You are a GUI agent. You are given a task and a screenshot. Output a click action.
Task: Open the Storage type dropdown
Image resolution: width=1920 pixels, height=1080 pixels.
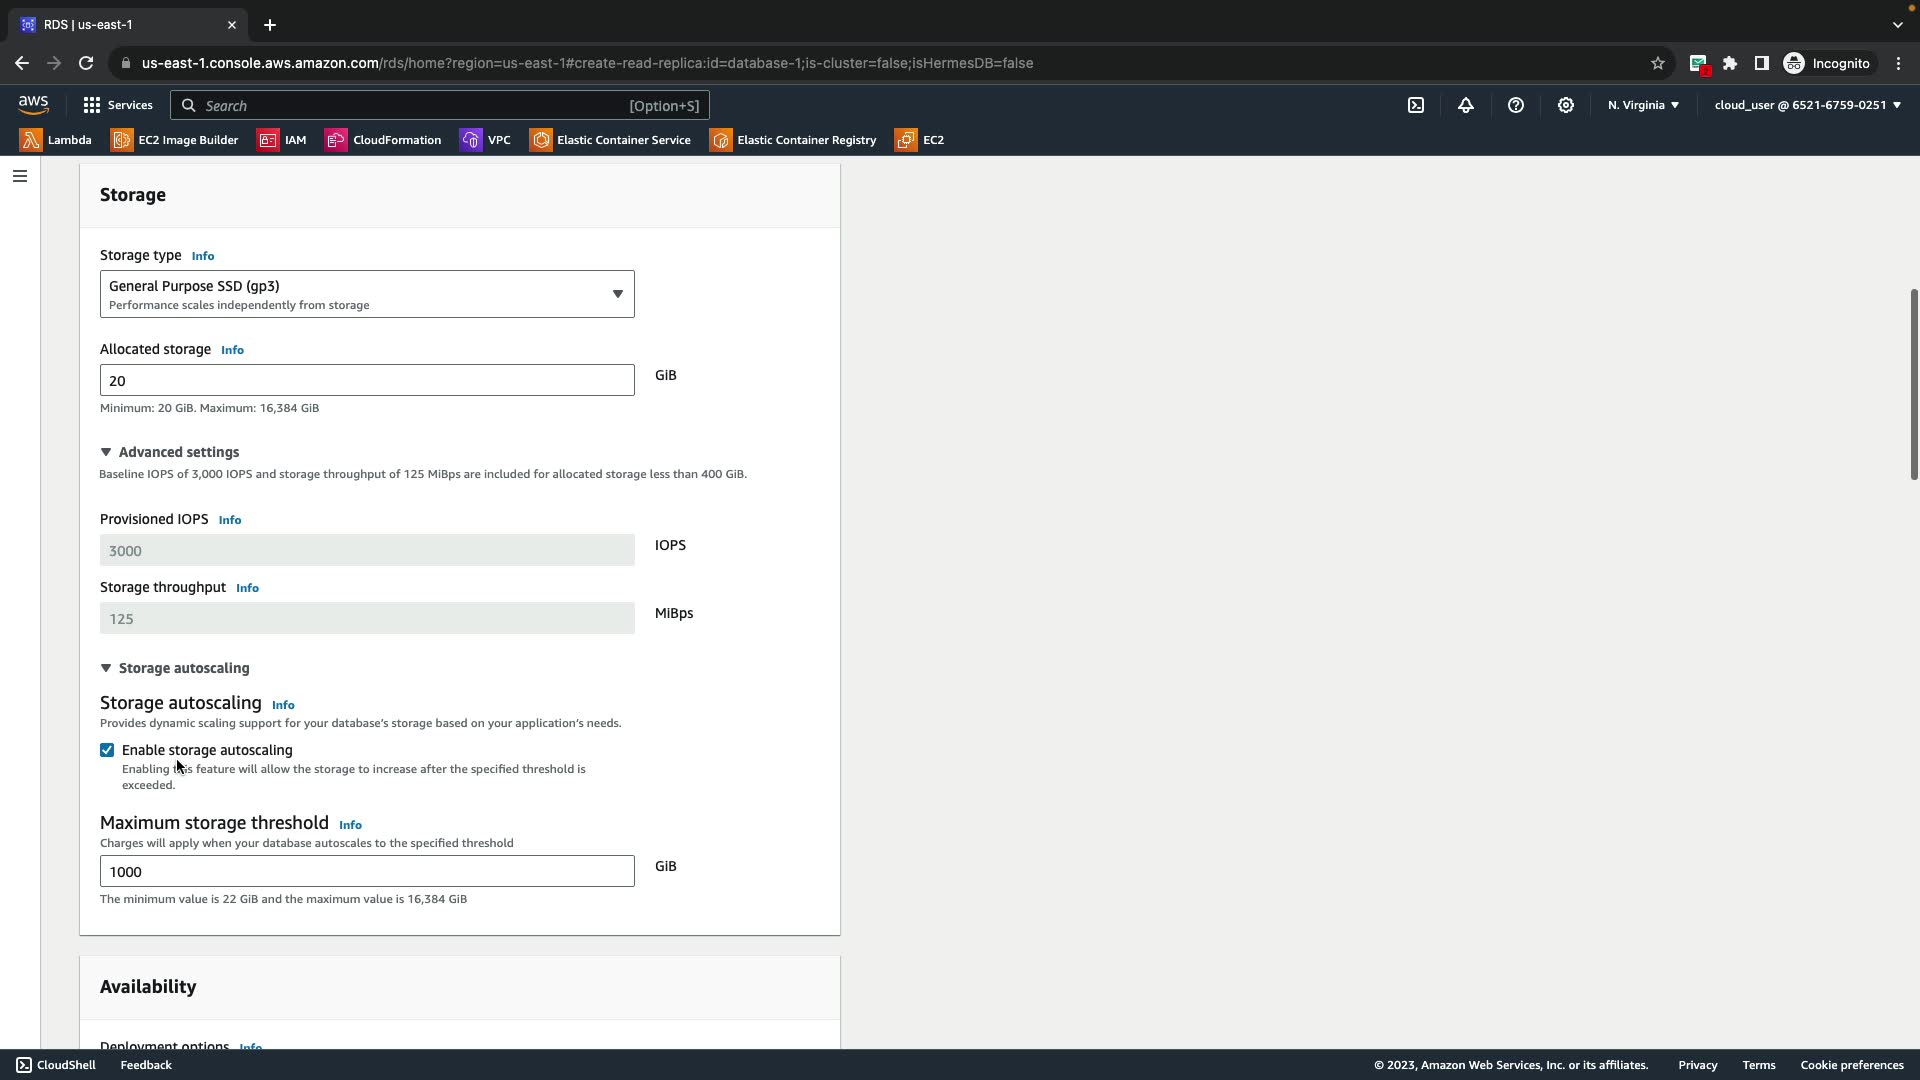(x=366, y=294)
